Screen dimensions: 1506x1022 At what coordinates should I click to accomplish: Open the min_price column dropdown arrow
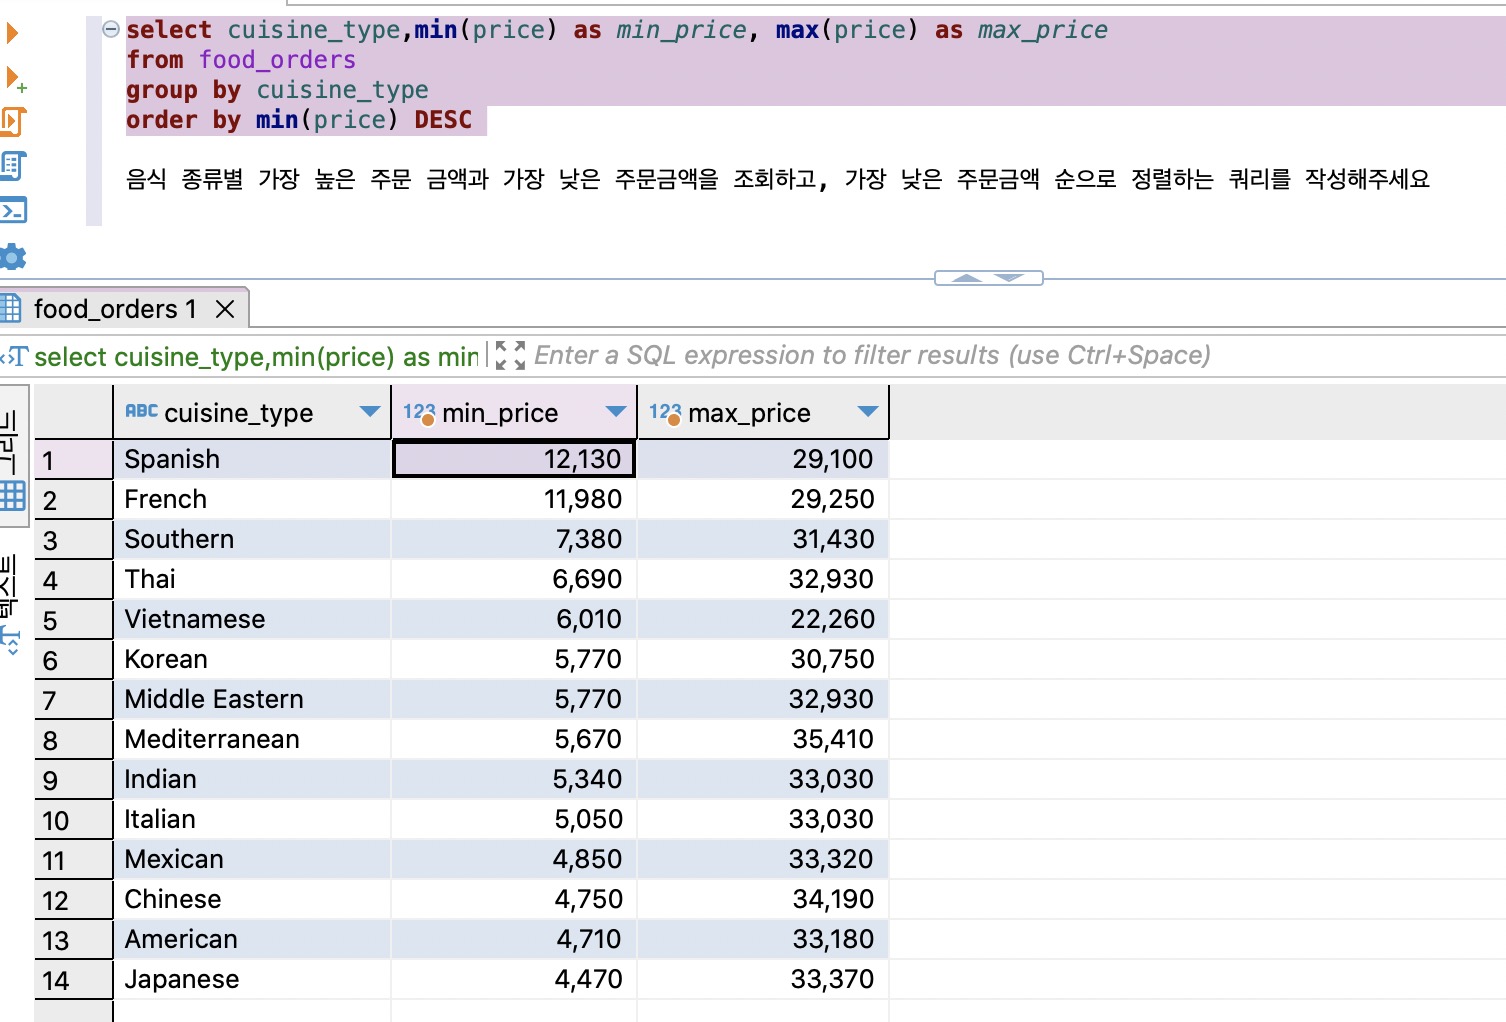coord(616,412)
